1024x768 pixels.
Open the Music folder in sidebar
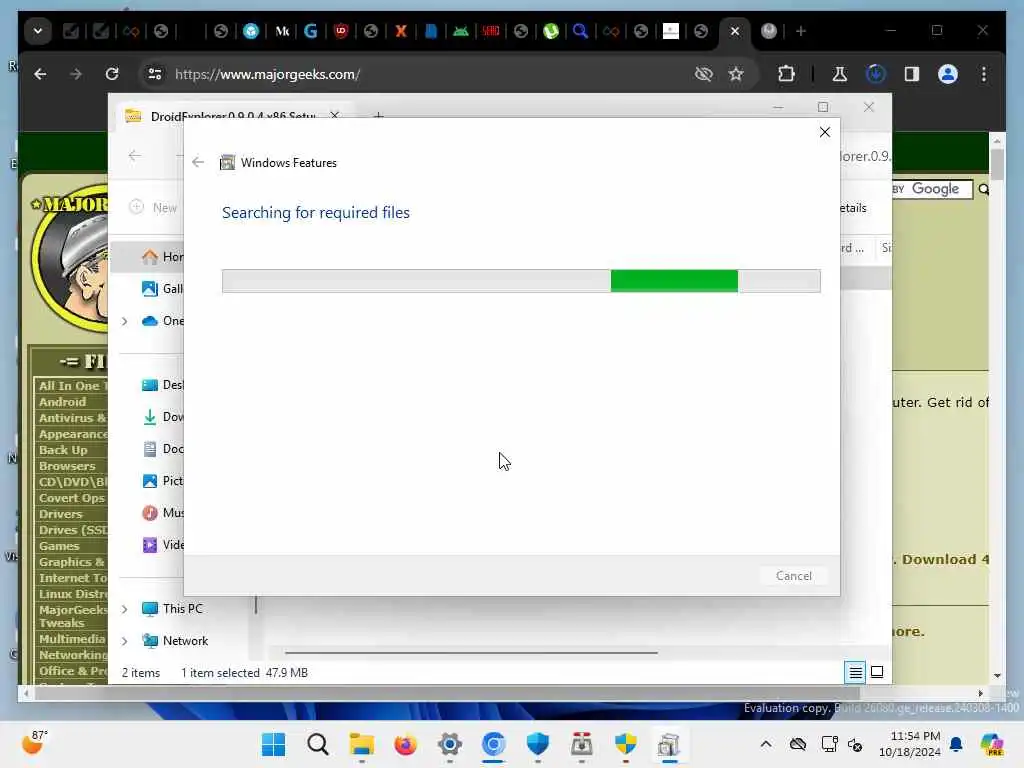163,513
